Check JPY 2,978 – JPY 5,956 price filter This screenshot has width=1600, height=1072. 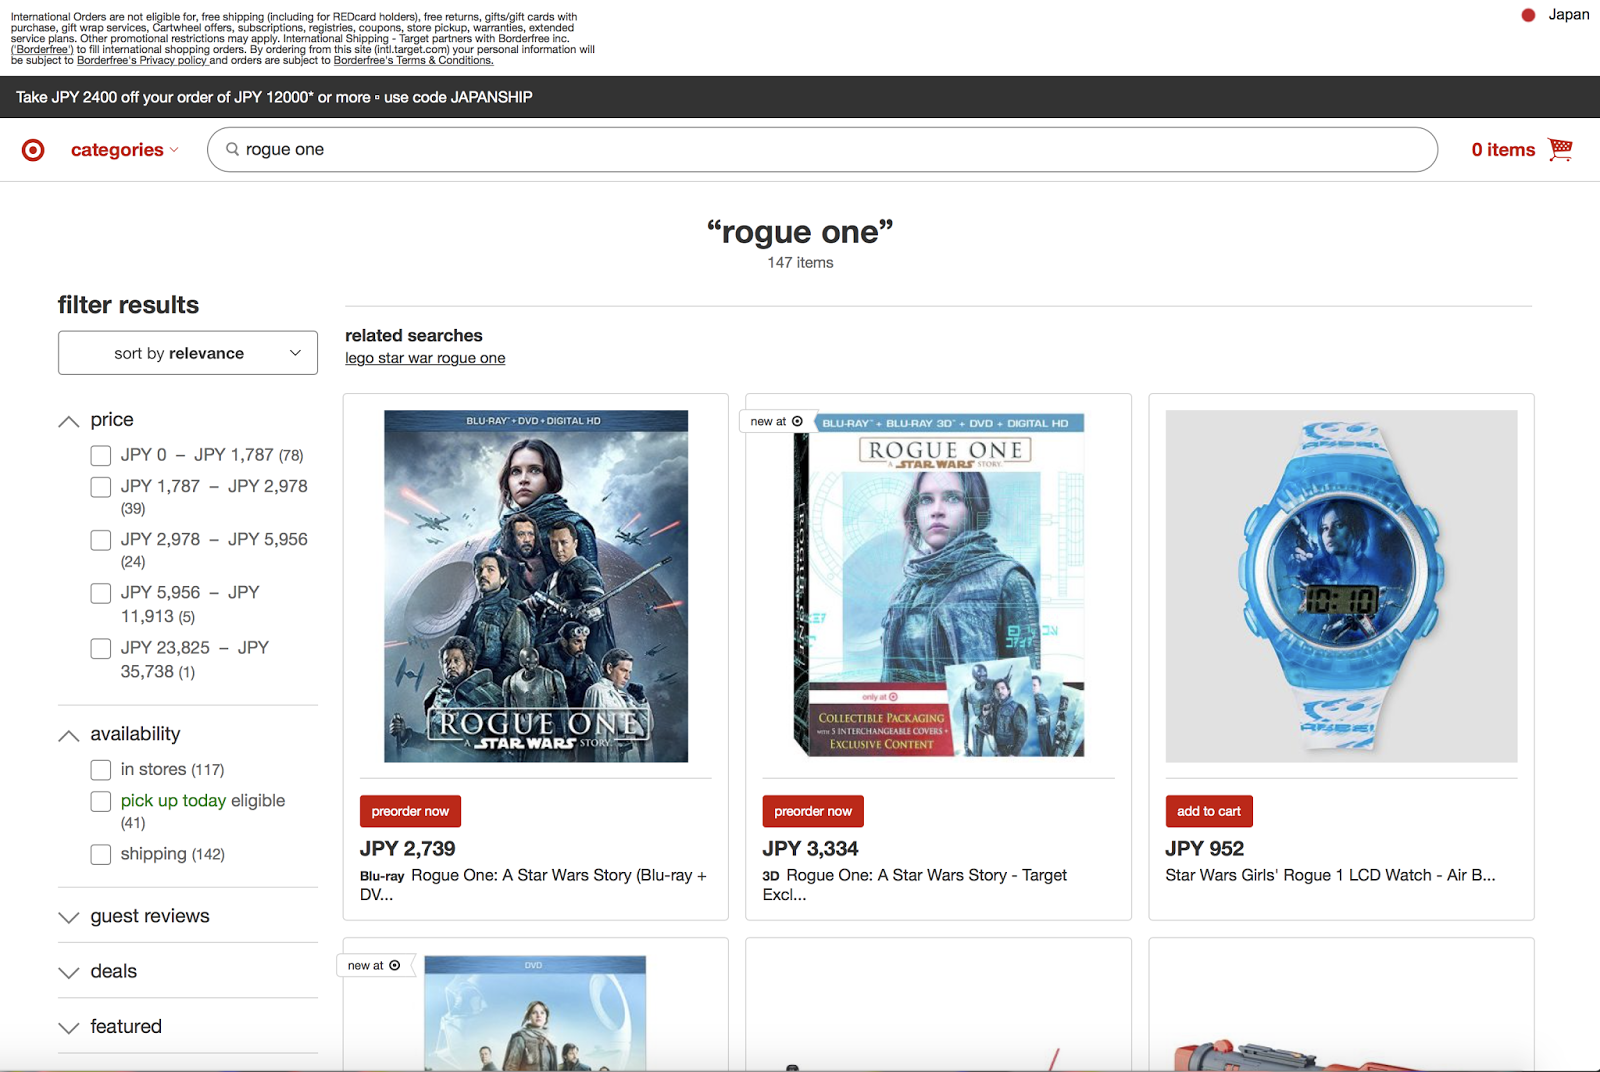(101, 540)
